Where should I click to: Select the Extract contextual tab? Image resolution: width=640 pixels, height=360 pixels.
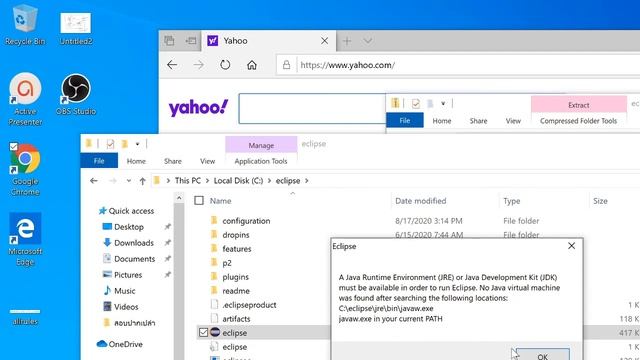(x=579, y=105)
